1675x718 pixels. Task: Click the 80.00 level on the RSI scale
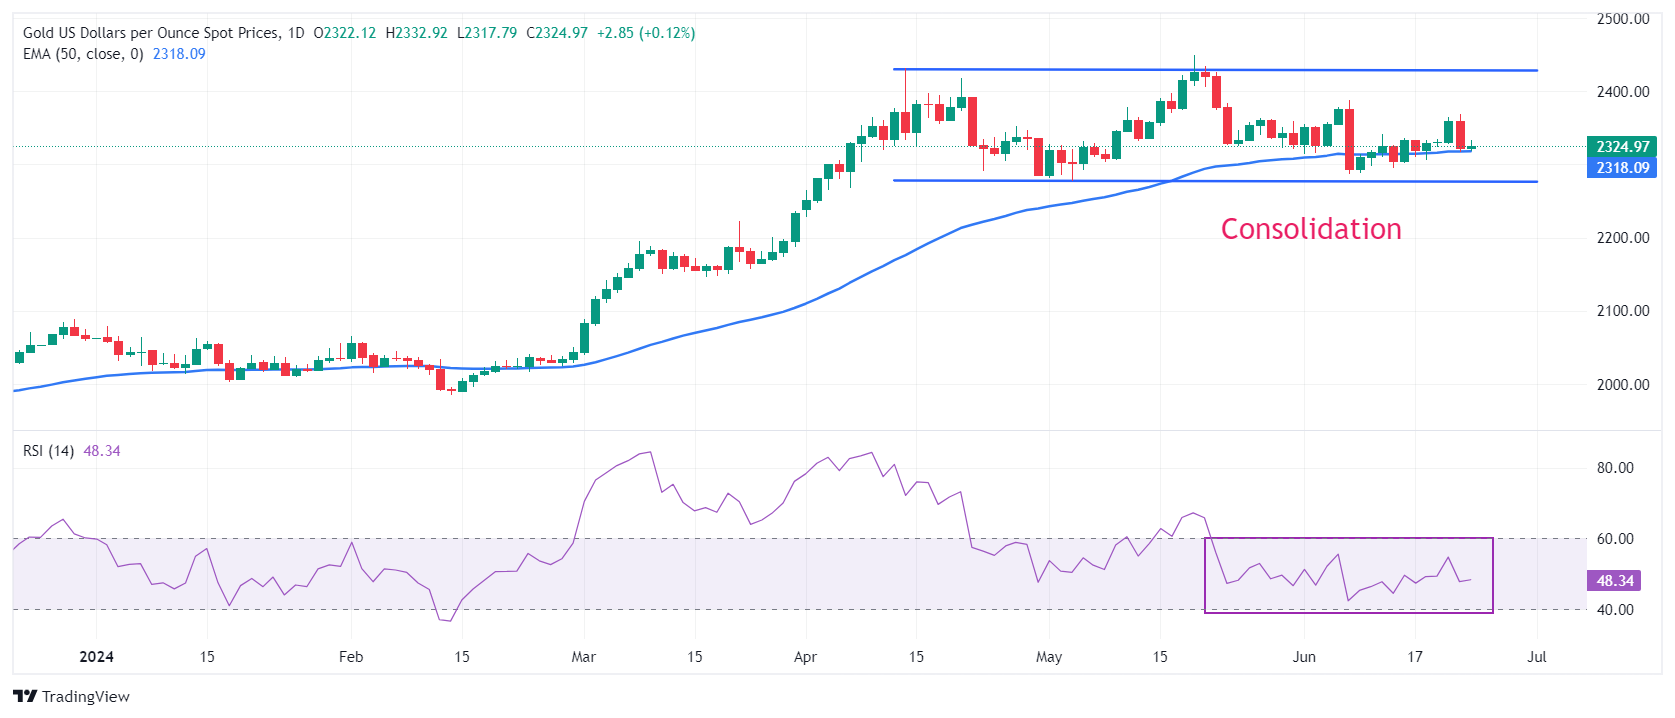pyautogui.click(x=1614, y=468)
